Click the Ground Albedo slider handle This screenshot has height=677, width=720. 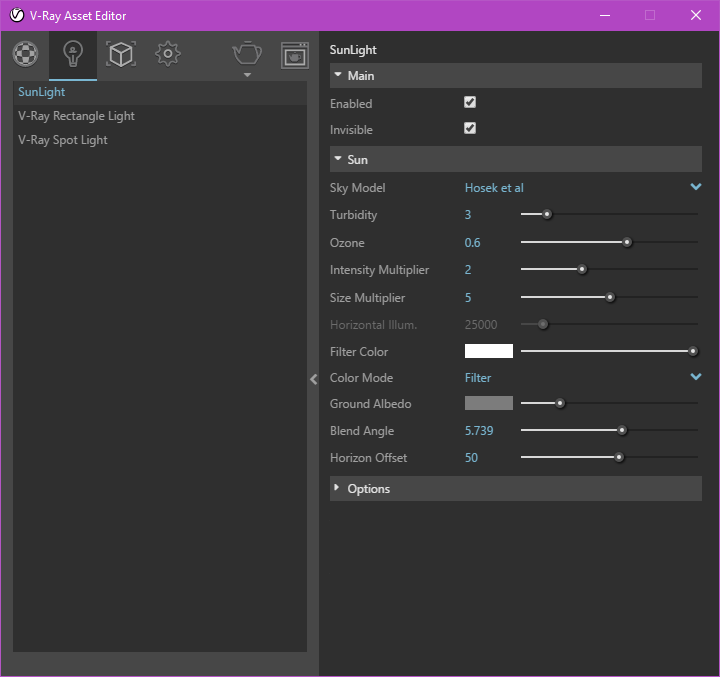tap(560, 403)
